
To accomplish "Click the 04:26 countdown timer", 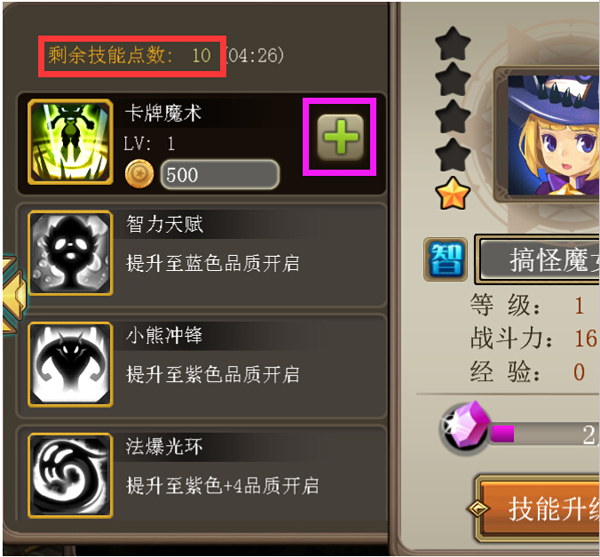I will pyautogui.click(x=255, y=56).
